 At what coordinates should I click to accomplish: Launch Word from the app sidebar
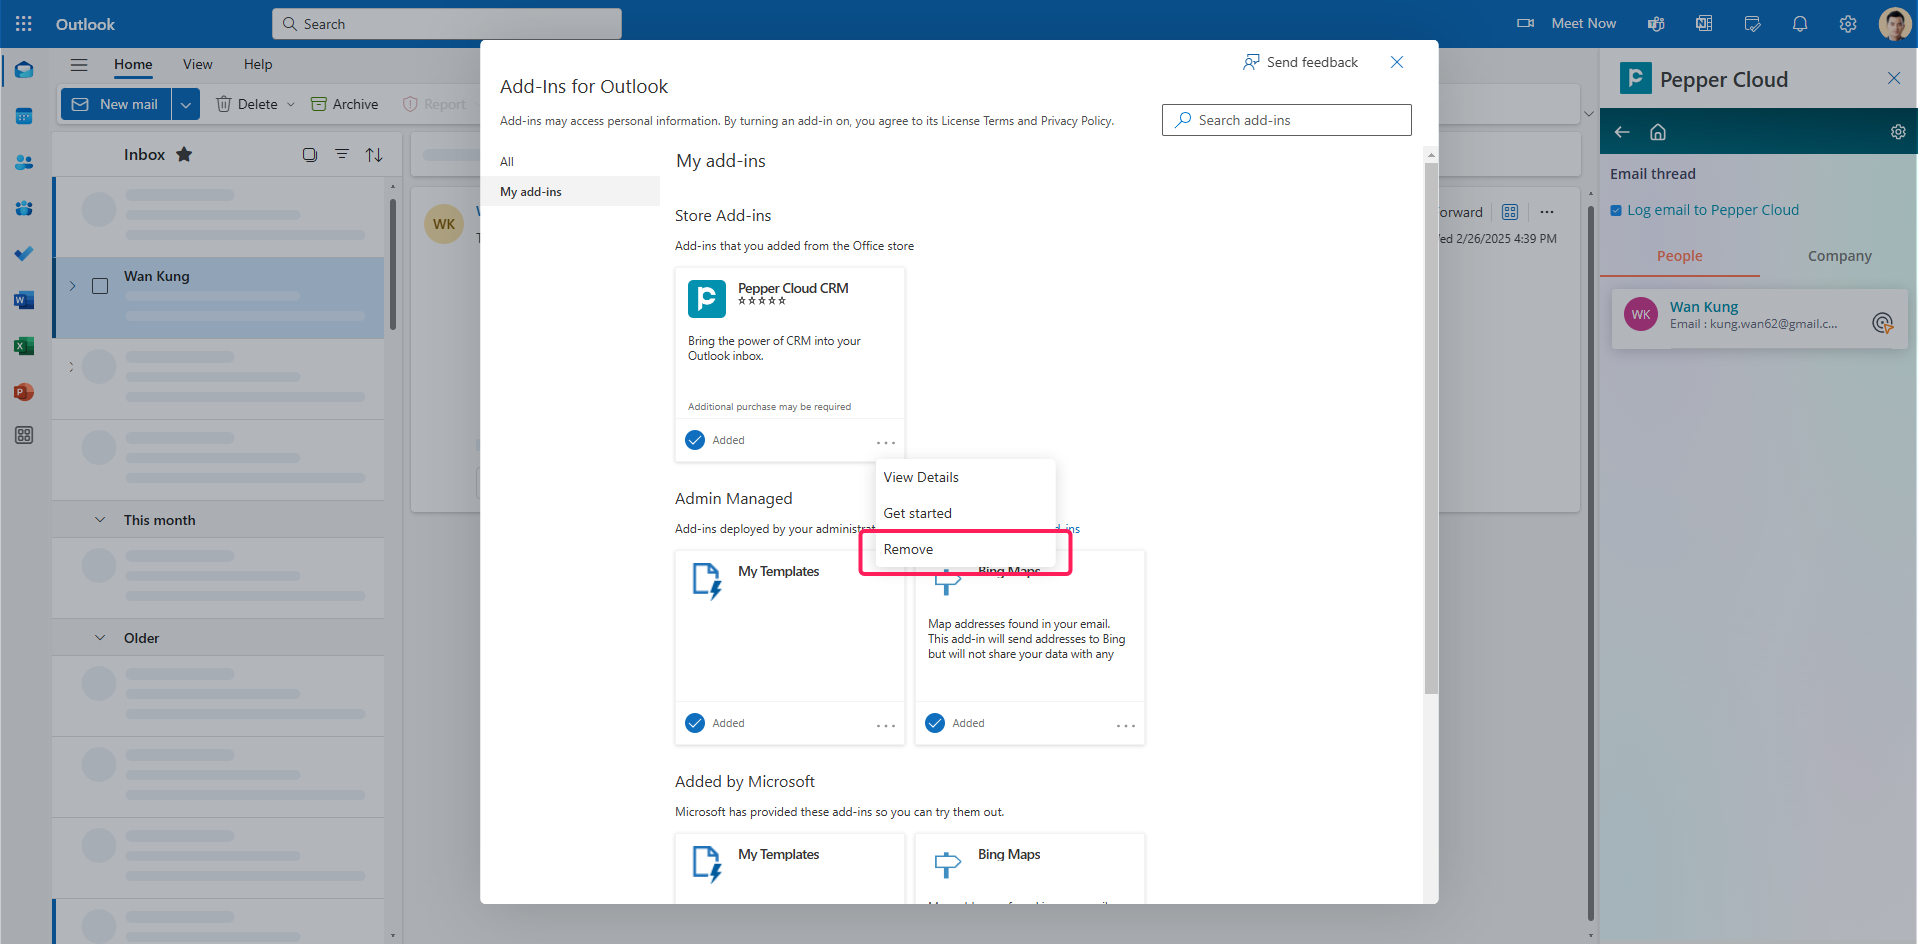point(24,300)
